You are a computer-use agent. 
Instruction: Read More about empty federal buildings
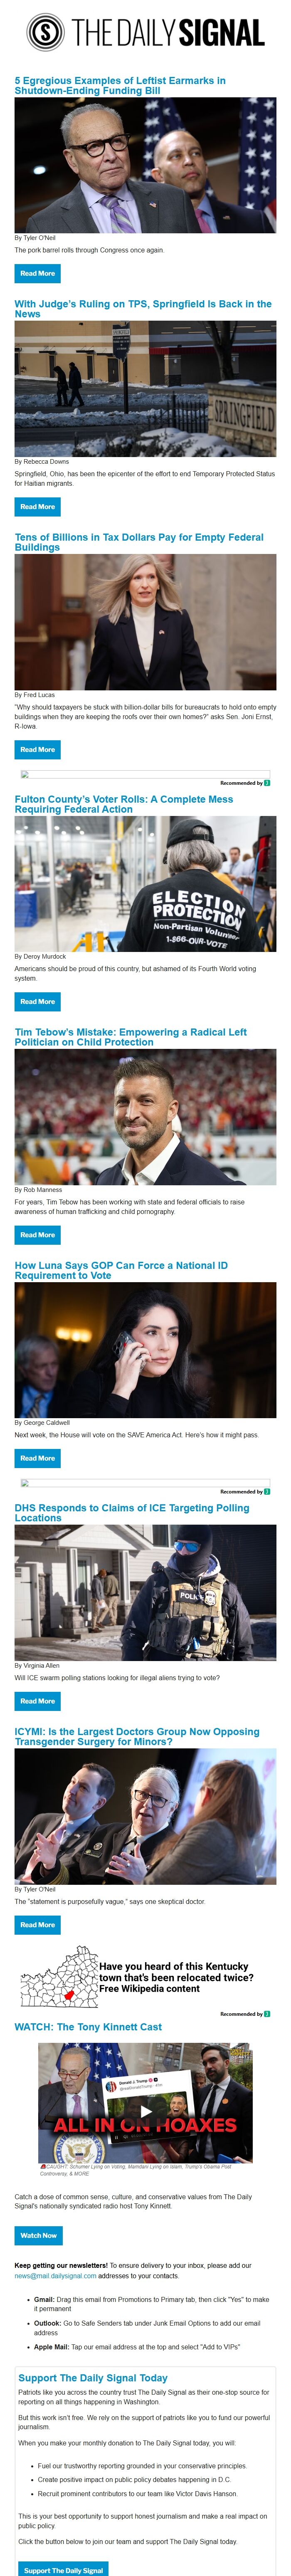coord(38,749)
